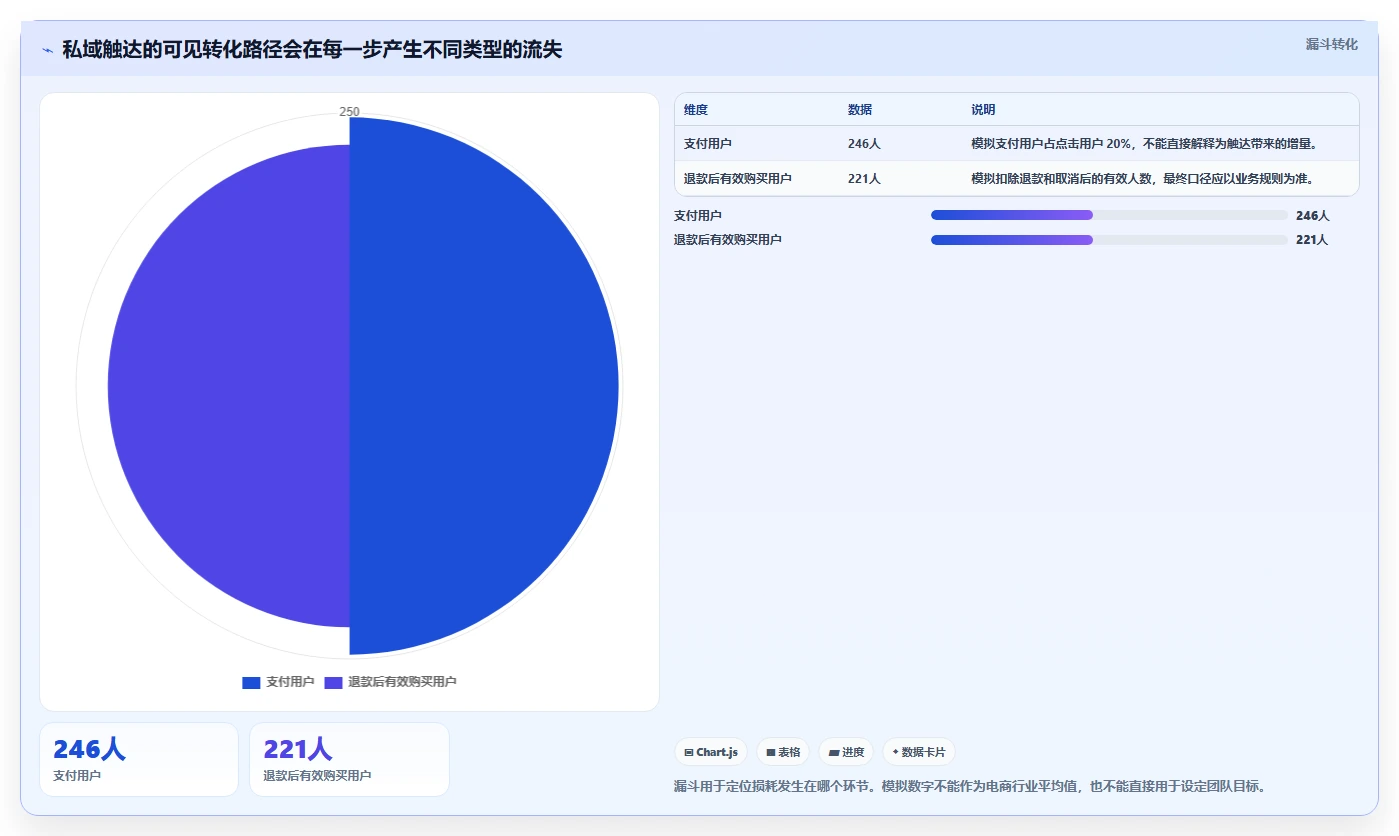Click the 退款后有效购买用户 progress bar
Viewport: 1399px width, 836px height.
[1109, 240]
